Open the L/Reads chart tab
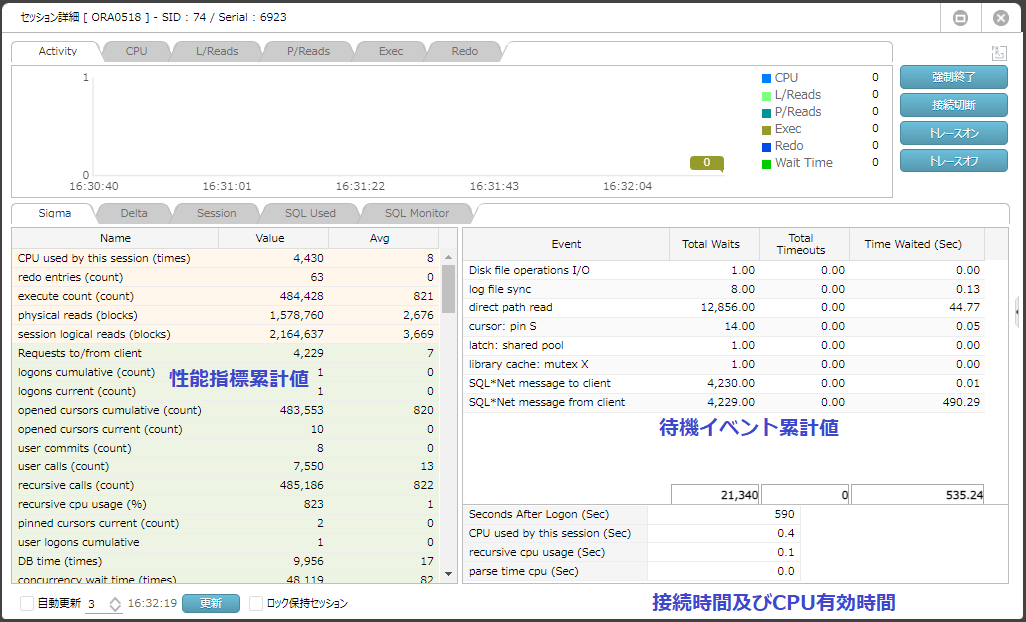This screenshot has height=622, width=1026. coord(217,51)
